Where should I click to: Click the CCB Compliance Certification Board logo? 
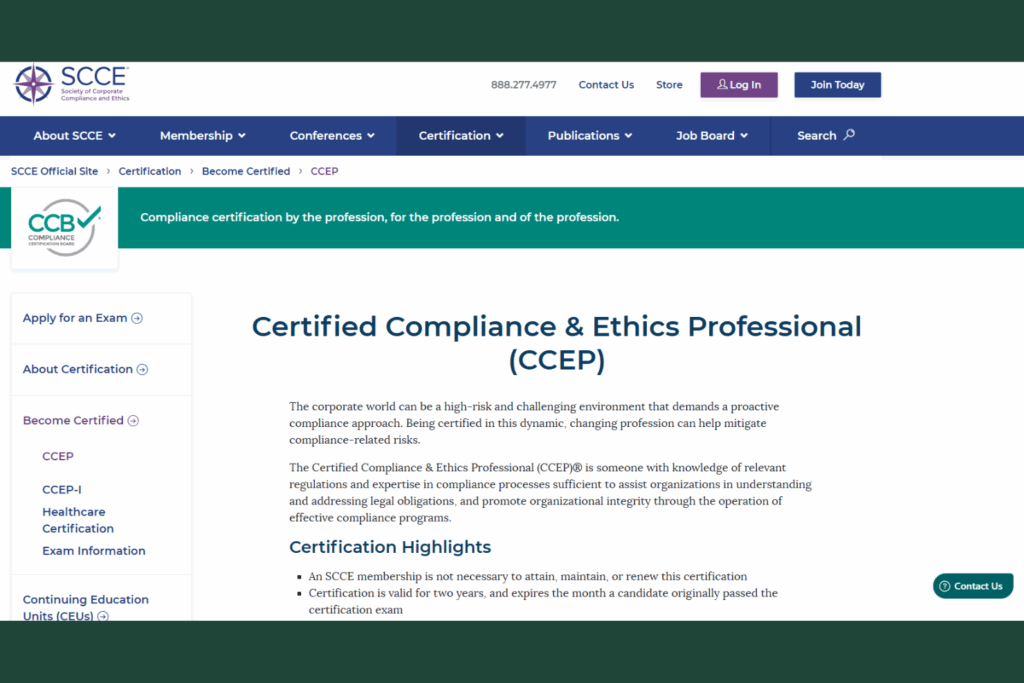coord(64,227)
